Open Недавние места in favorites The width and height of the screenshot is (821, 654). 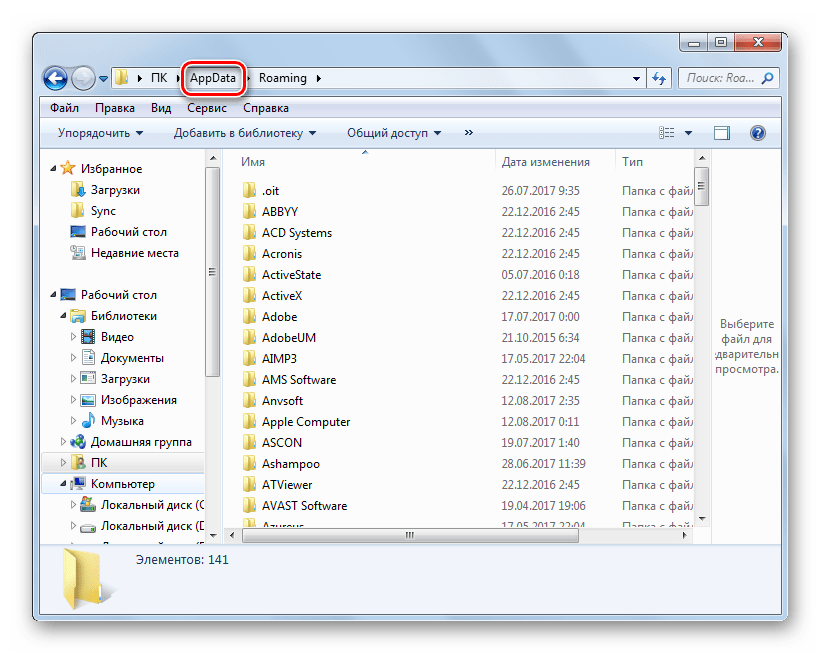click(x=135, y=253)
